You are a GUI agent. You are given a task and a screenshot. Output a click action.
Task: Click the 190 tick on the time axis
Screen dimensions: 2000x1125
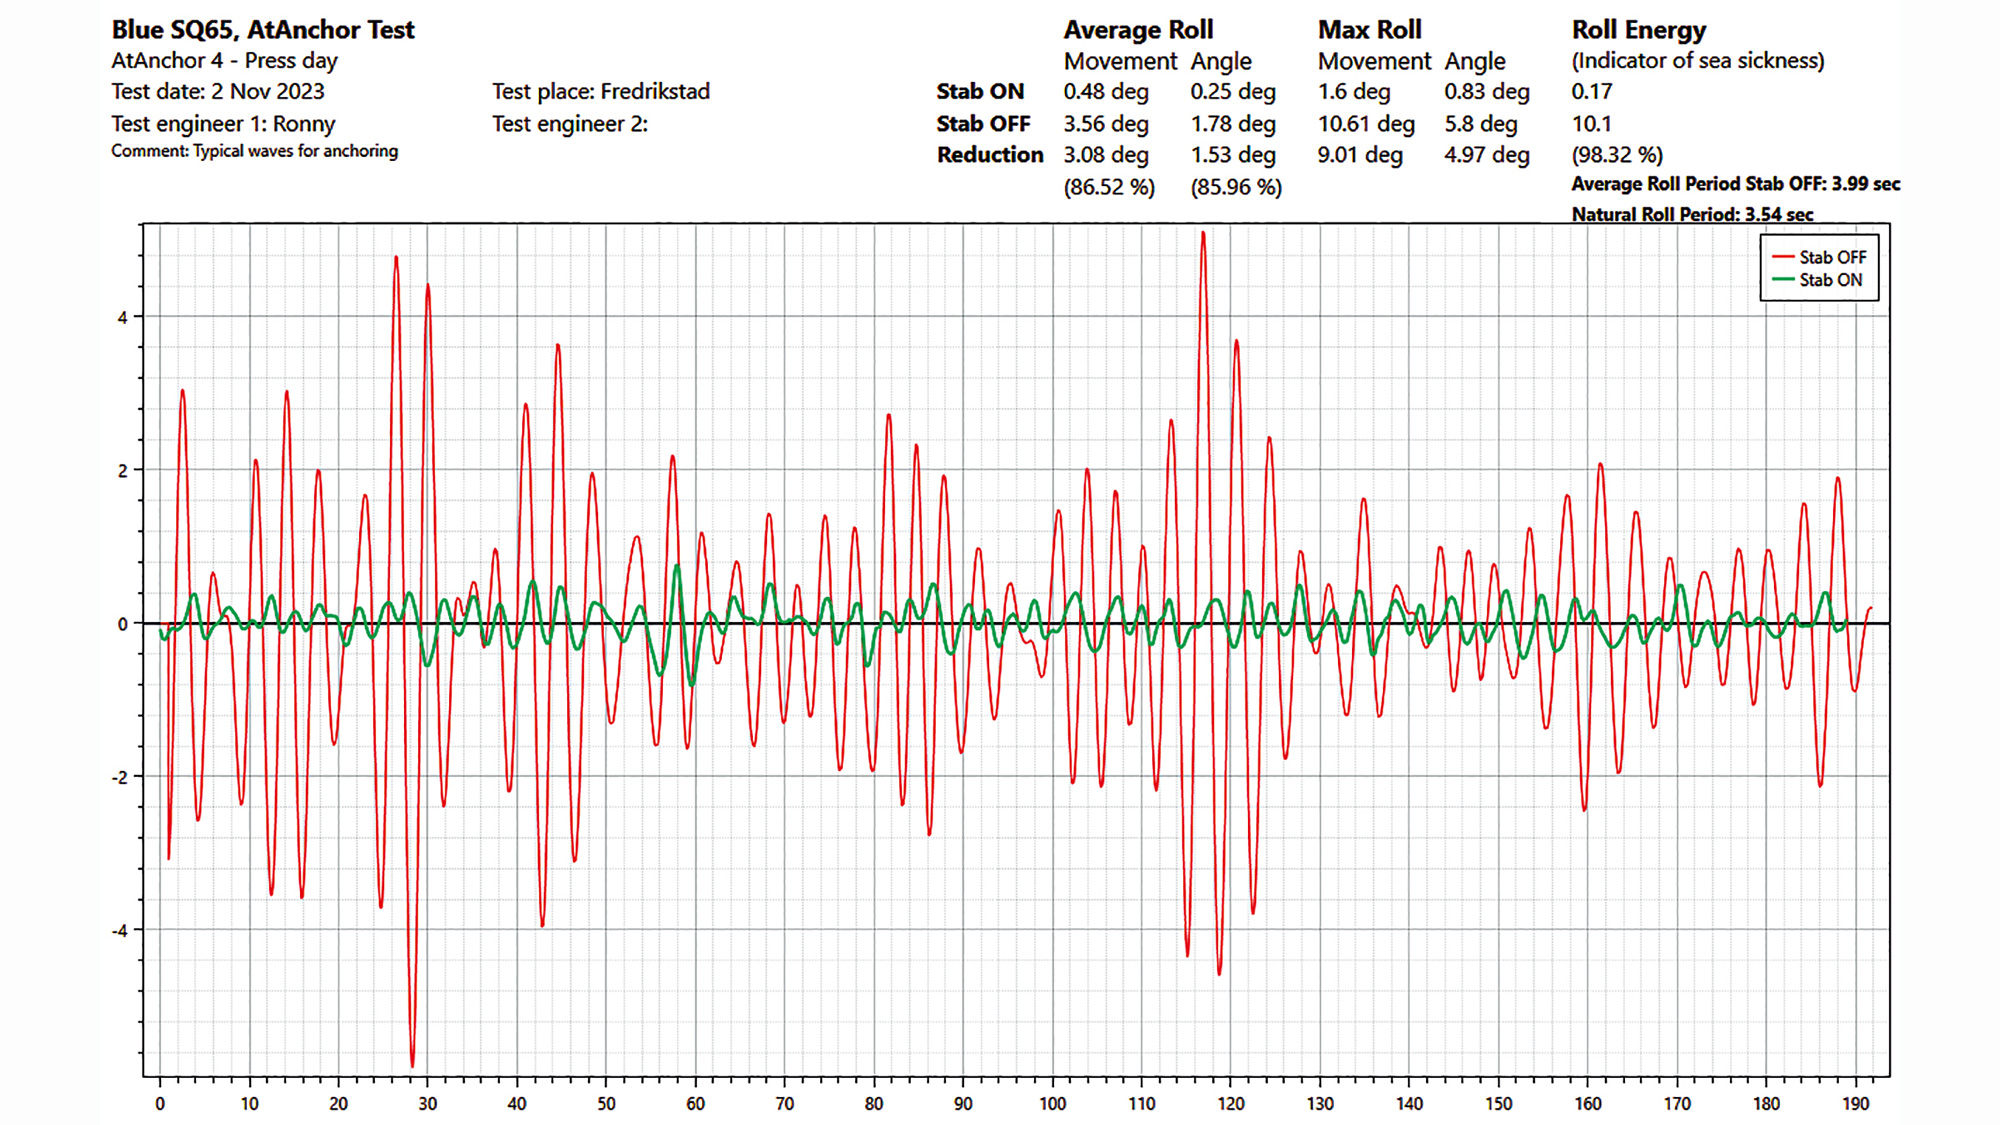(x=1856, y=1103)
